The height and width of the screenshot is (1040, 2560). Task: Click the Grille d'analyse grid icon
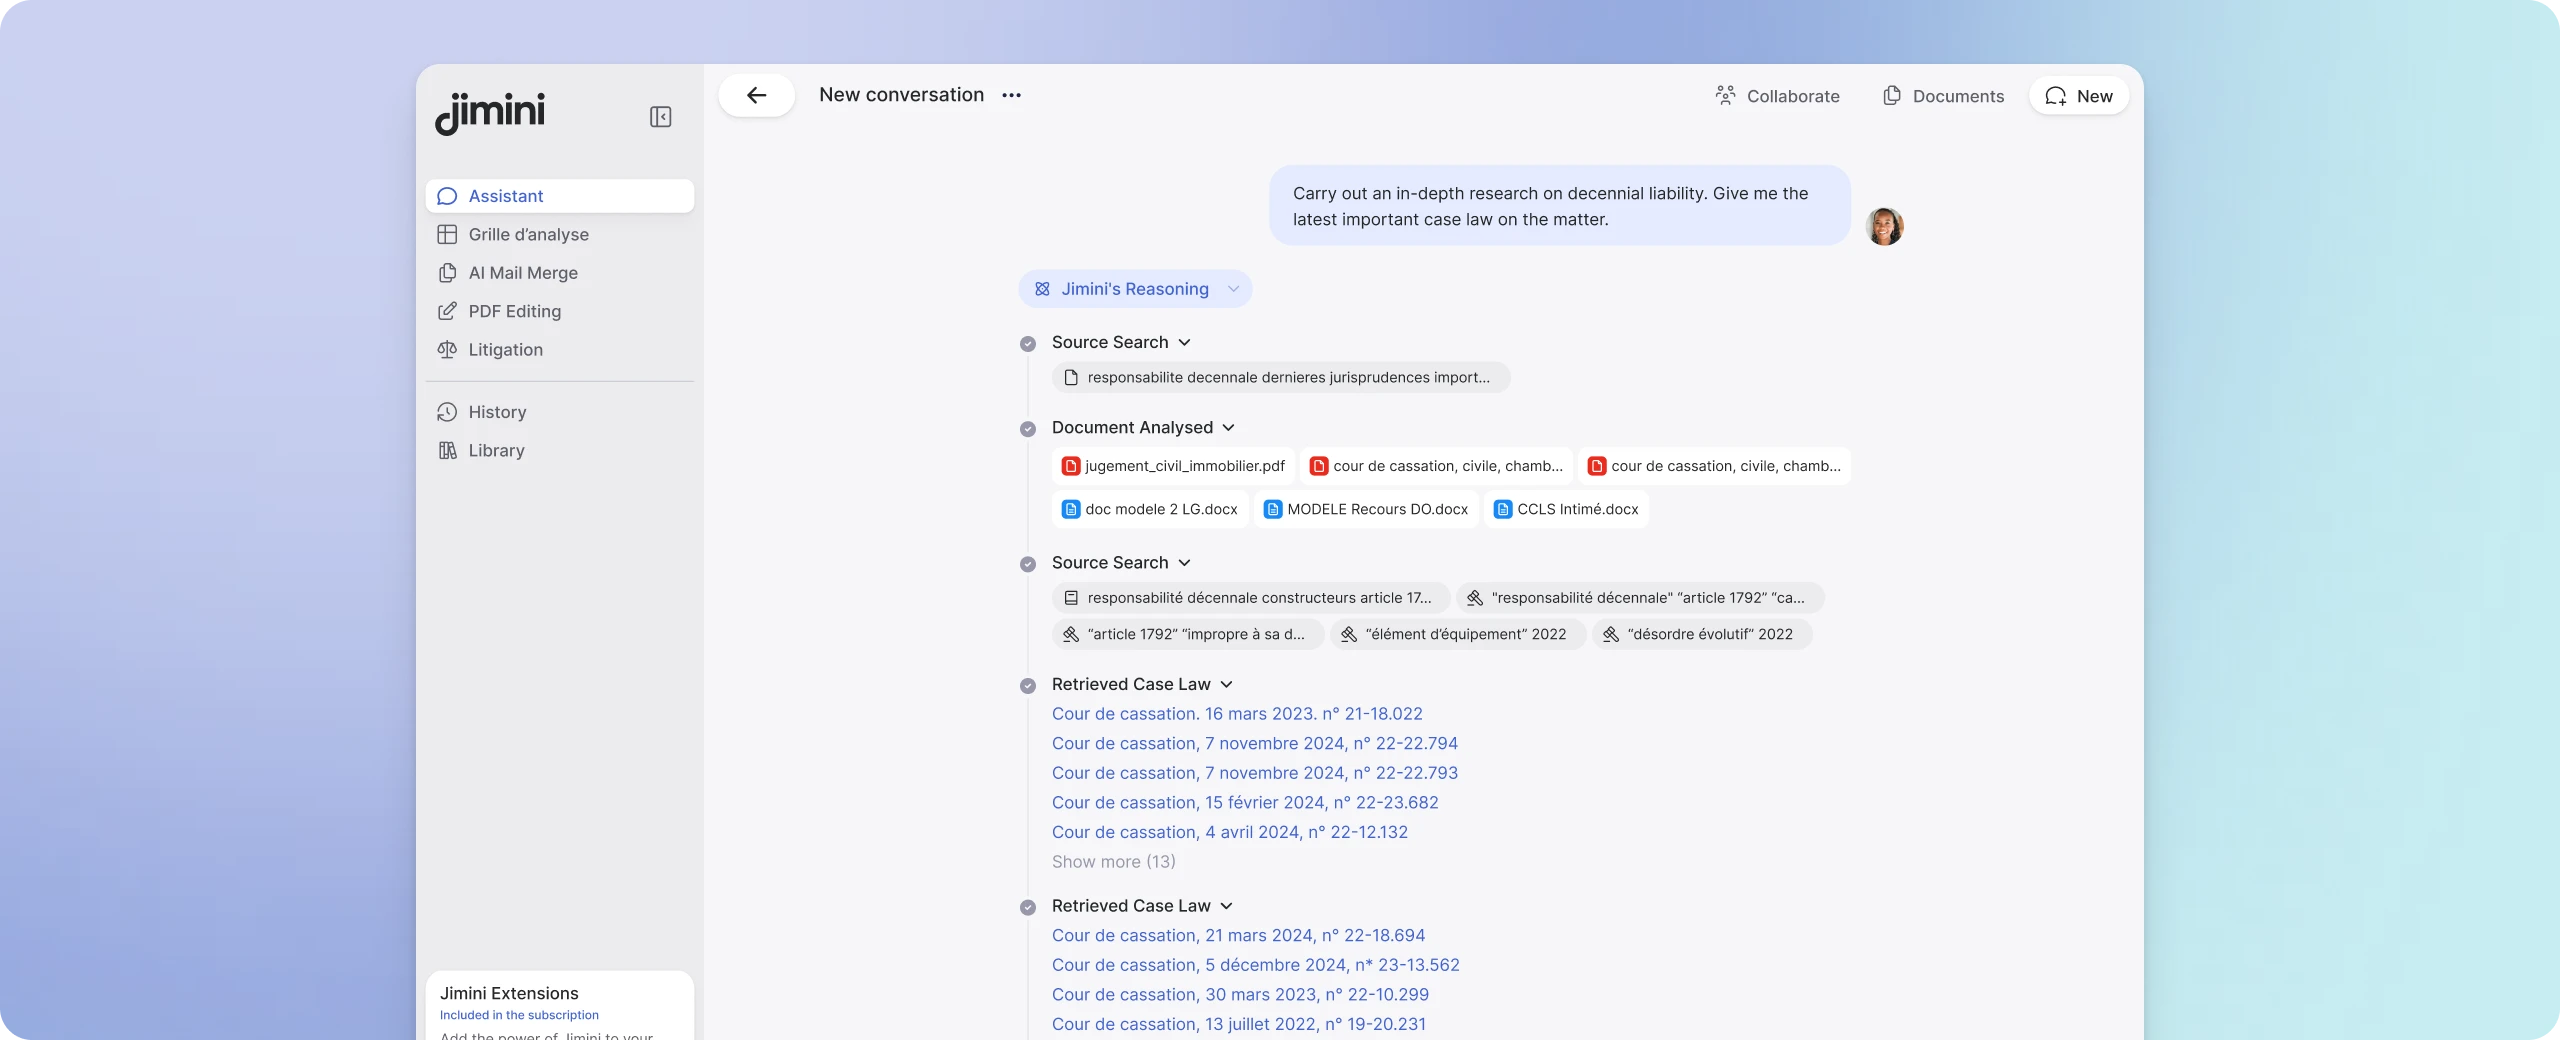[x=447, y=234]
